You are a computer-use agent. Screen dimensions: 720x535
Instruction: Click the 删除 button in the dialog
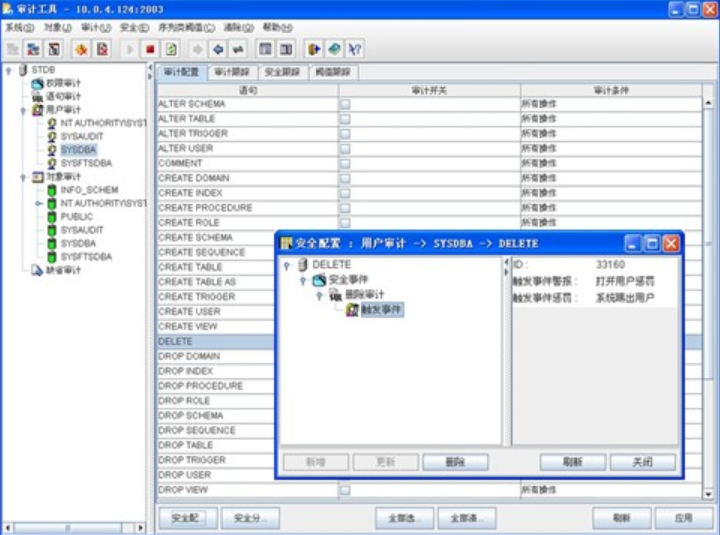[x=455, y=462]
